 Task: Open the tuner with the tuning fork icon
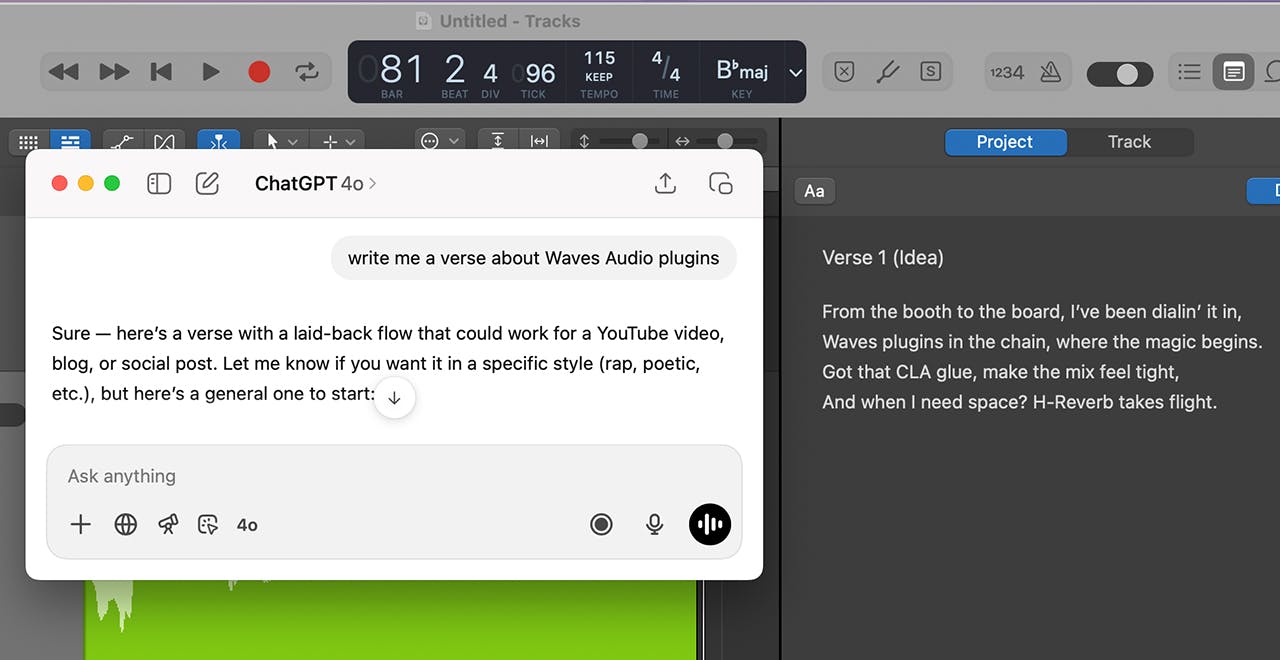(x=888, y=72)
